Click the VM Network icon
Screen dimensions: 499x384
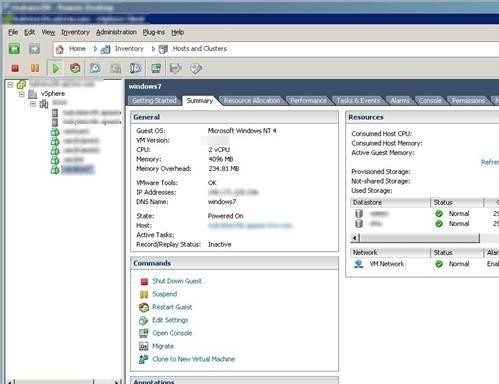click(359, 264)
